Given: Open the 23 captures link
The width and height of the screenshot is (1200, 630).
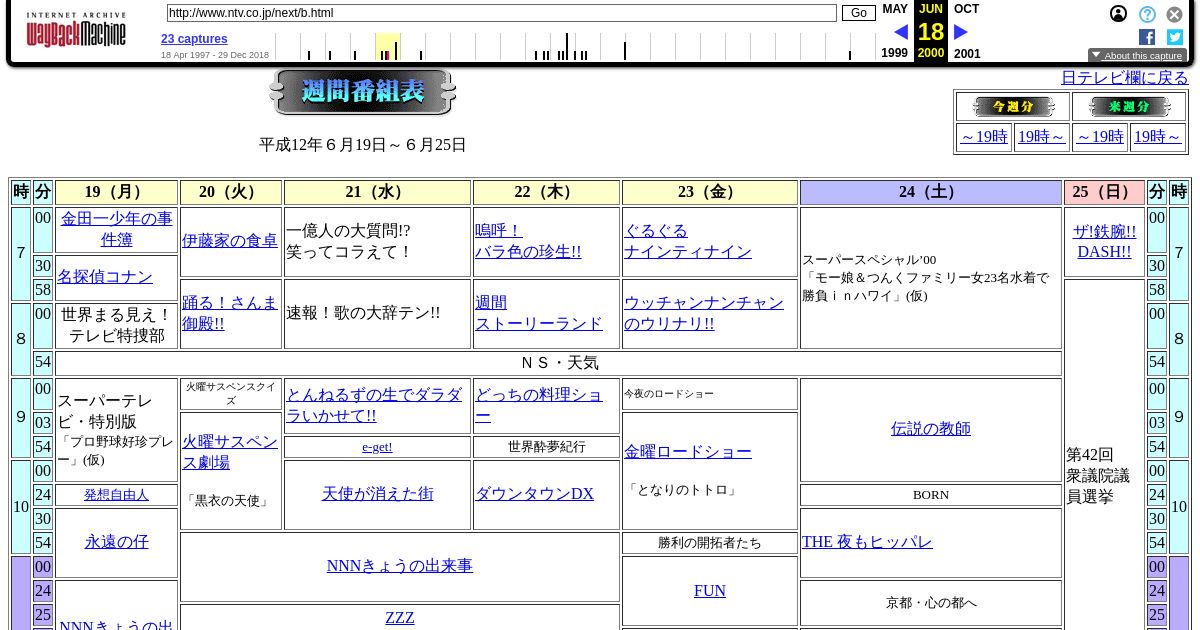Looking at the screenshot, I should tap(194, 39).
